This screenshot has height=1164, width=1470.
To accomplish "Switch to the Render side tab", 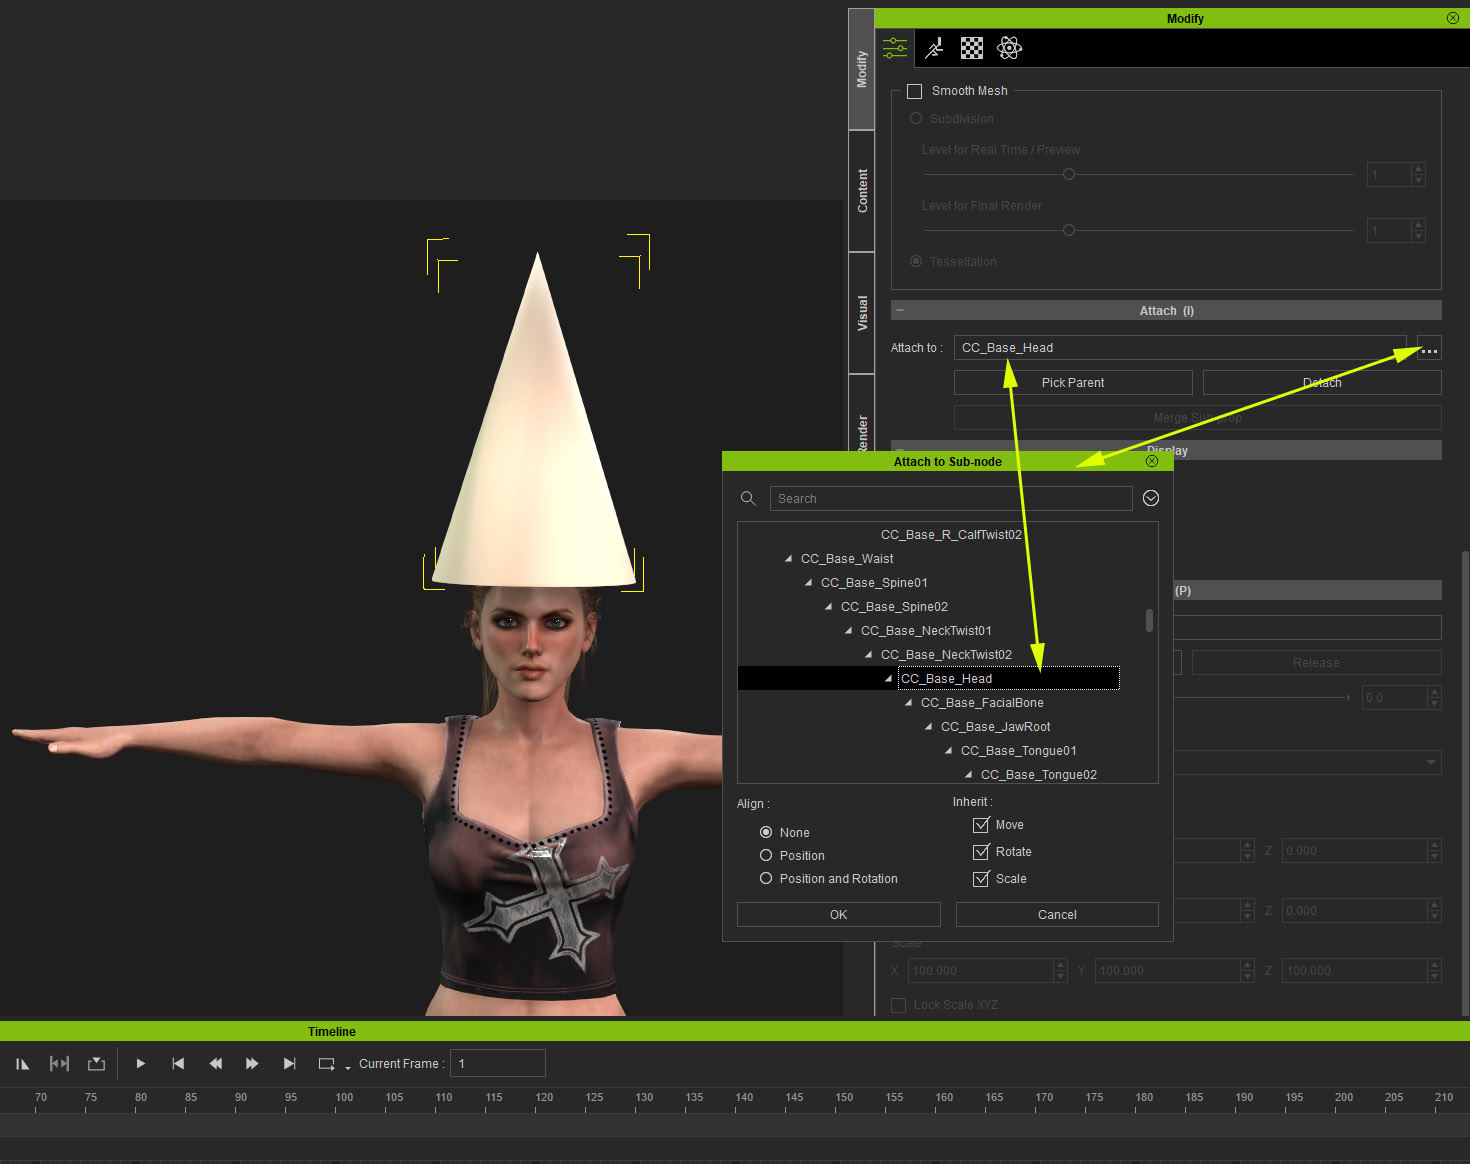I will point(861,413).
